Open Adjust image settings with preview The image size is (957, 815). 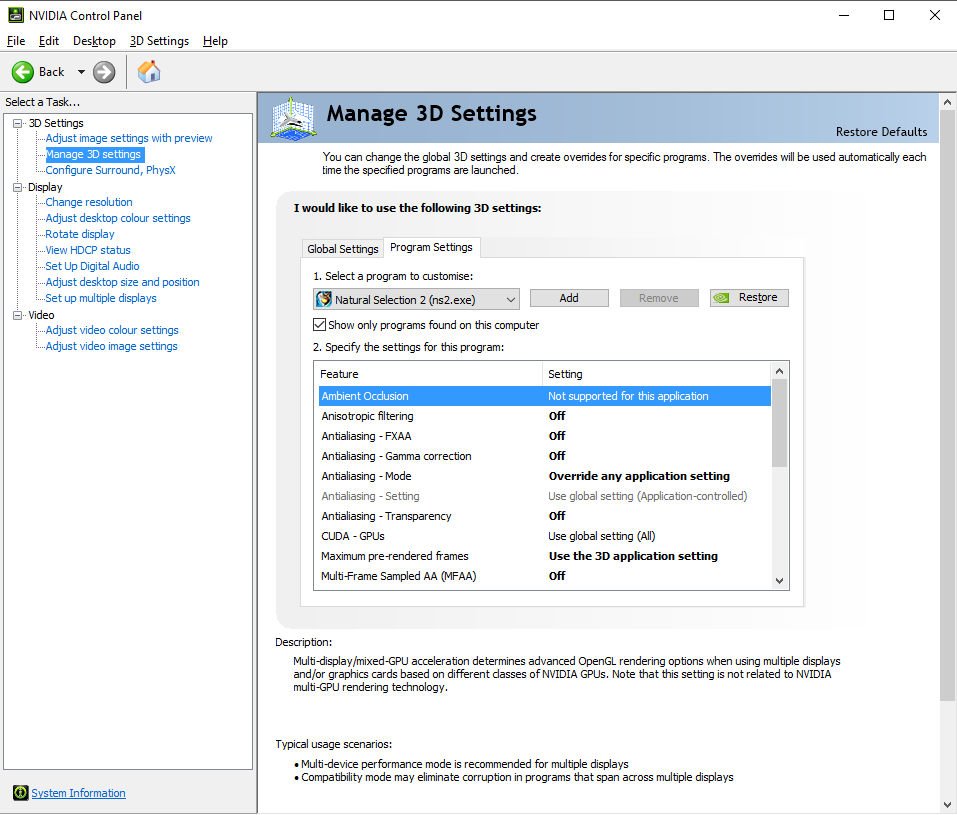click(129, 139)
